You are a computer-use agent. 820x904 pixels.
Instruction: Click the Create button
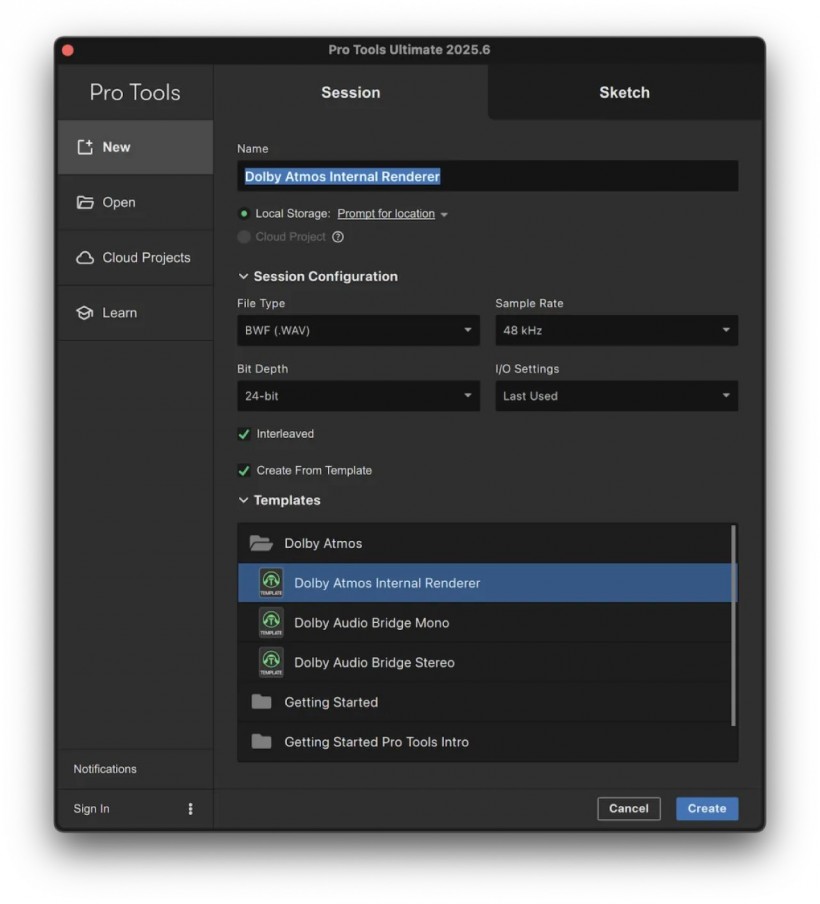click(707, 808)
